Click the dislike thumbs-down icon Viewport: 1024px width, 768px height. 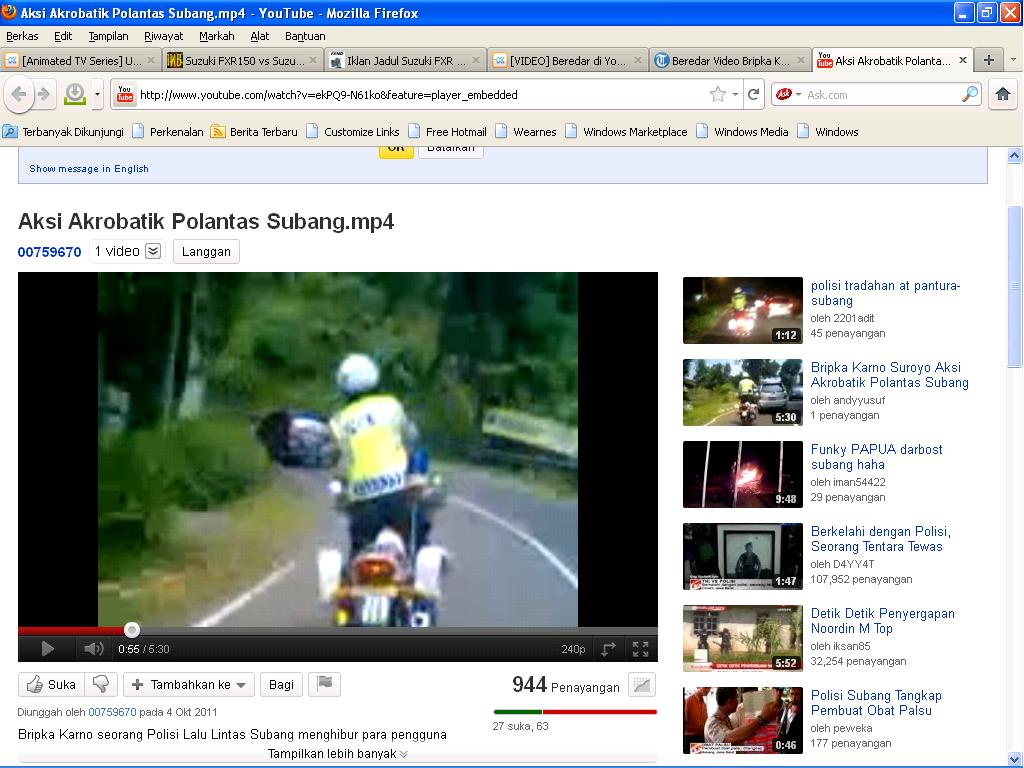pos(100,684)
